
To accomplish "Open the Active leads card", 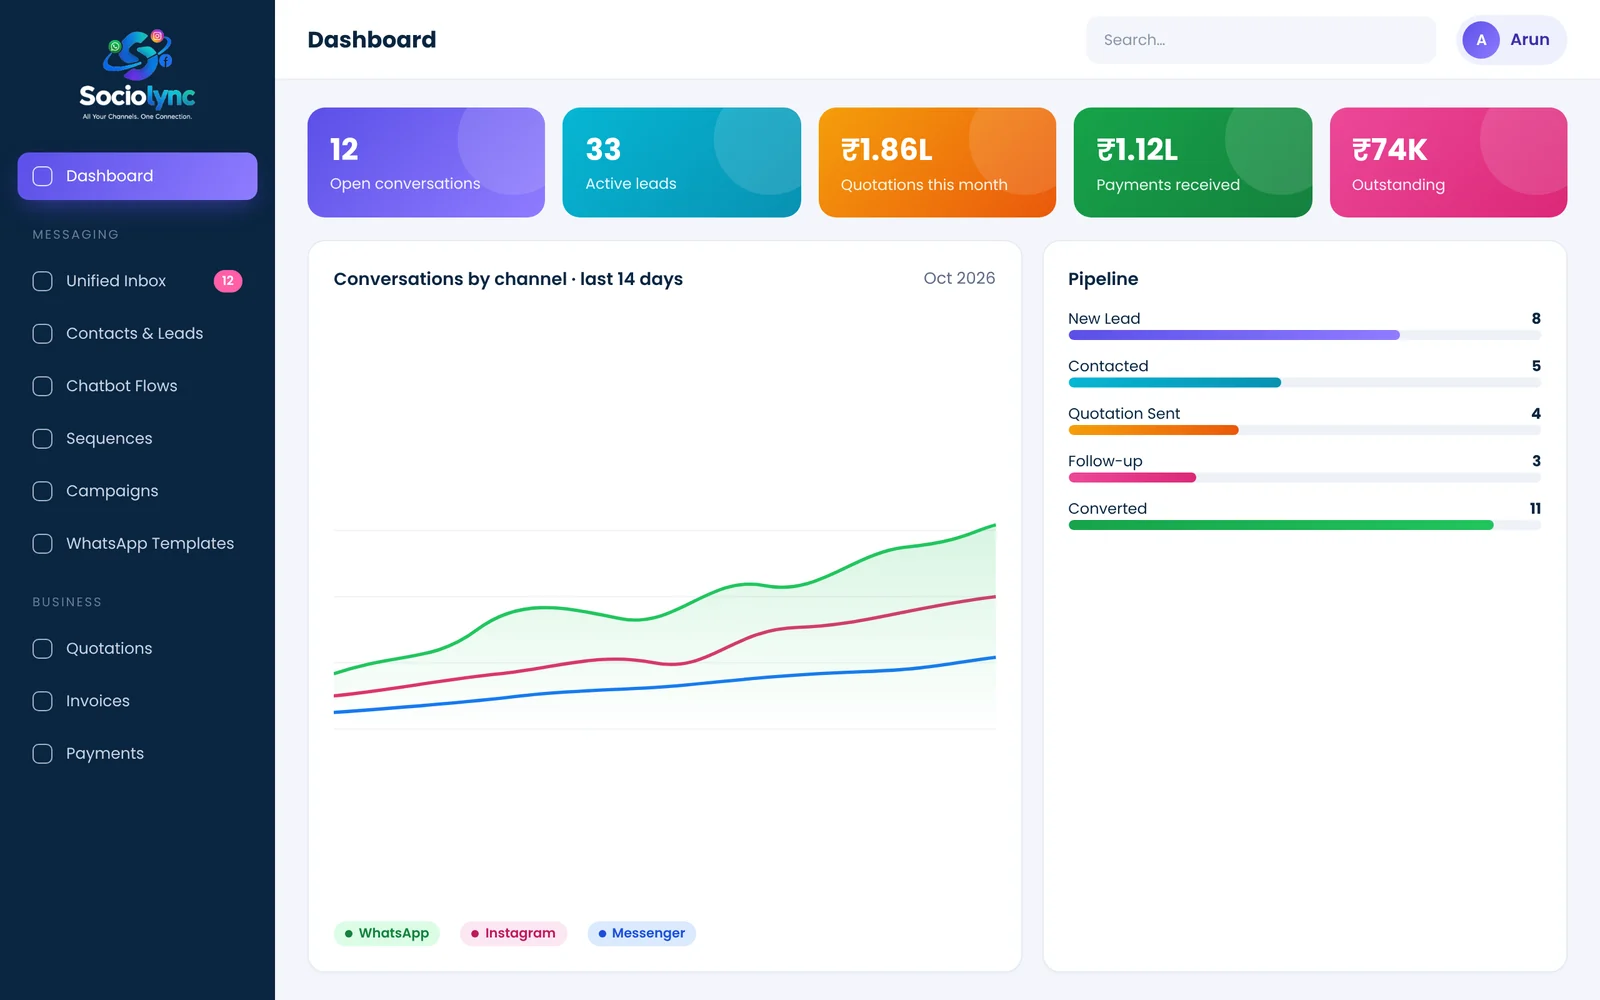I will 682,162.
